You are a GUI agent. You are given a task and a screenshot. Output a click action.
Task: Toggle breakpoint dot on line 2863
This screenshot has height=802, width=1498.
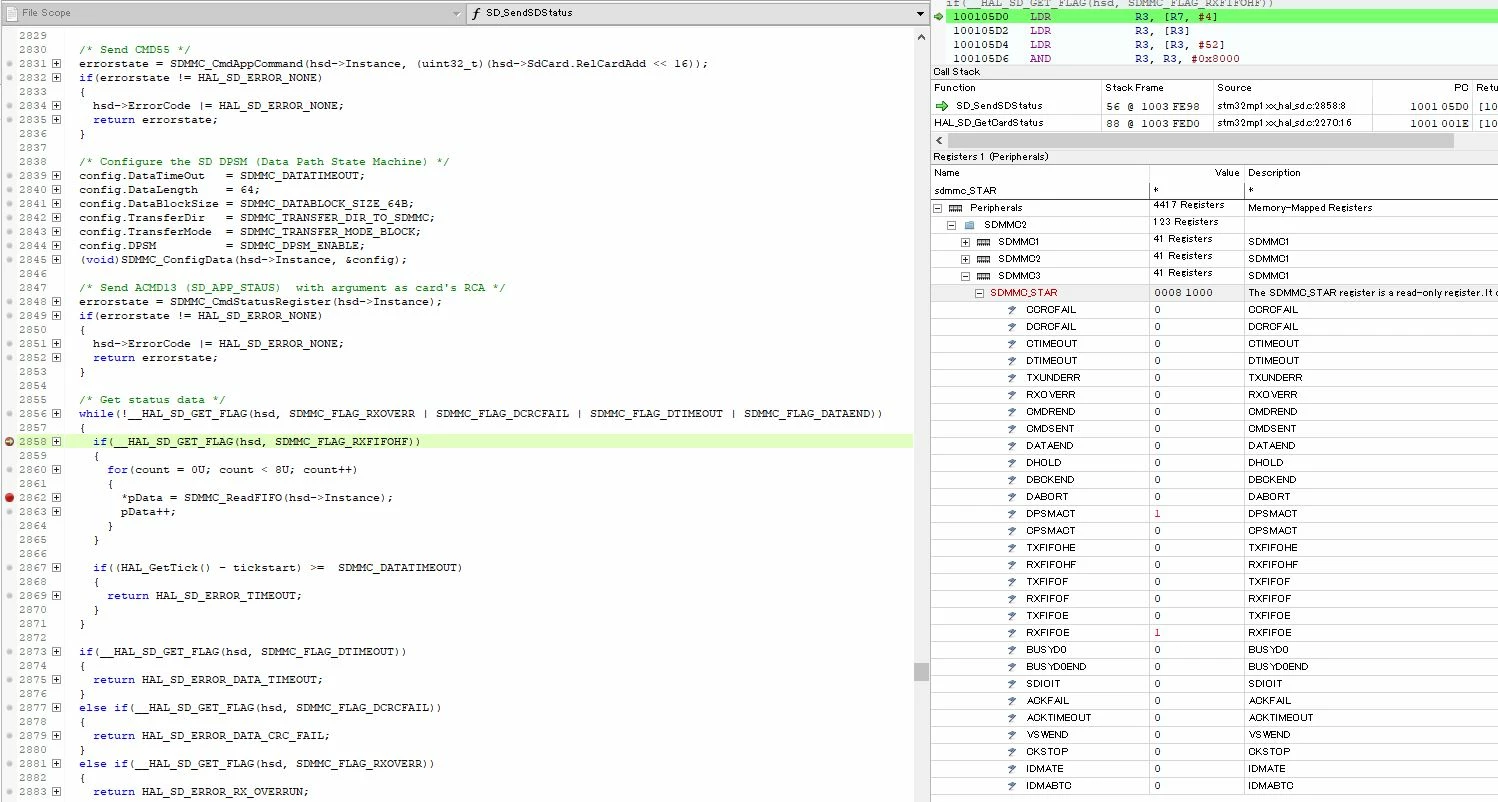click(10, 511)
